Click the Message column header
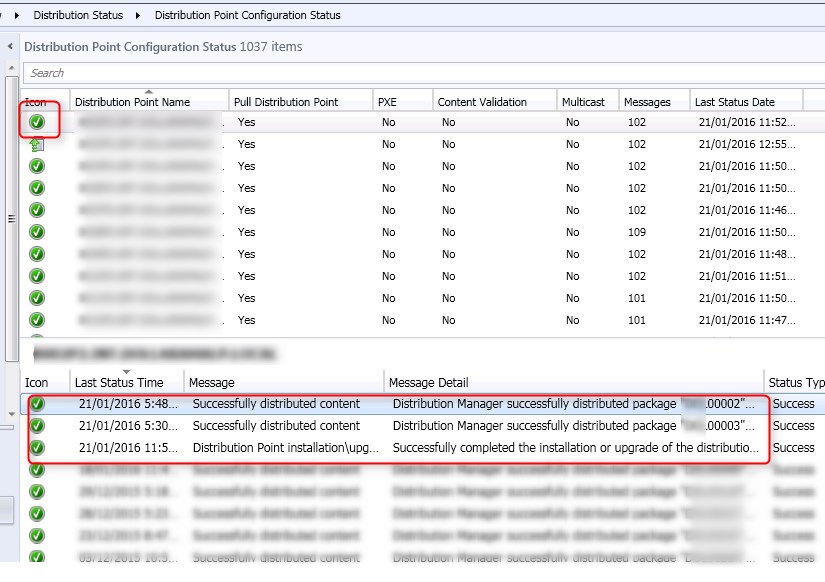 pos(284,383)
